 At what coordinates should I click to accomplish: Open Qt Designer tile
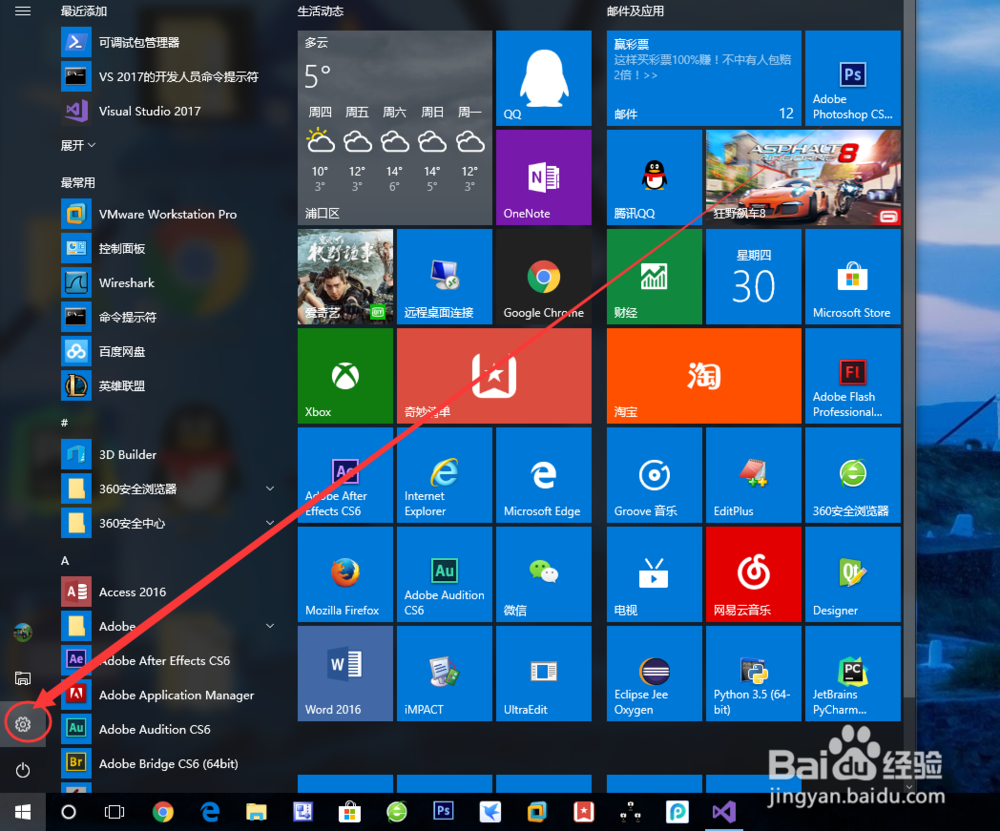pyautogui.click(x=853, y=574)
